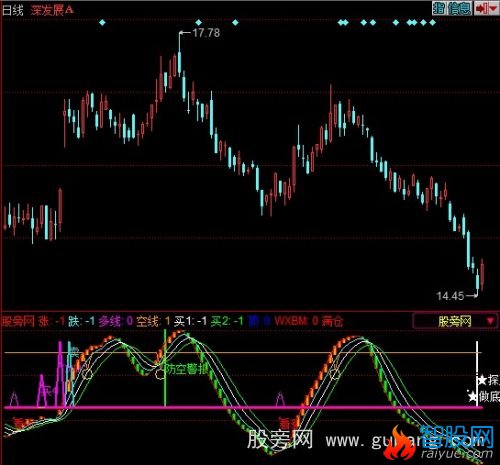Click the 17.78 high price label

pos(206,33)
